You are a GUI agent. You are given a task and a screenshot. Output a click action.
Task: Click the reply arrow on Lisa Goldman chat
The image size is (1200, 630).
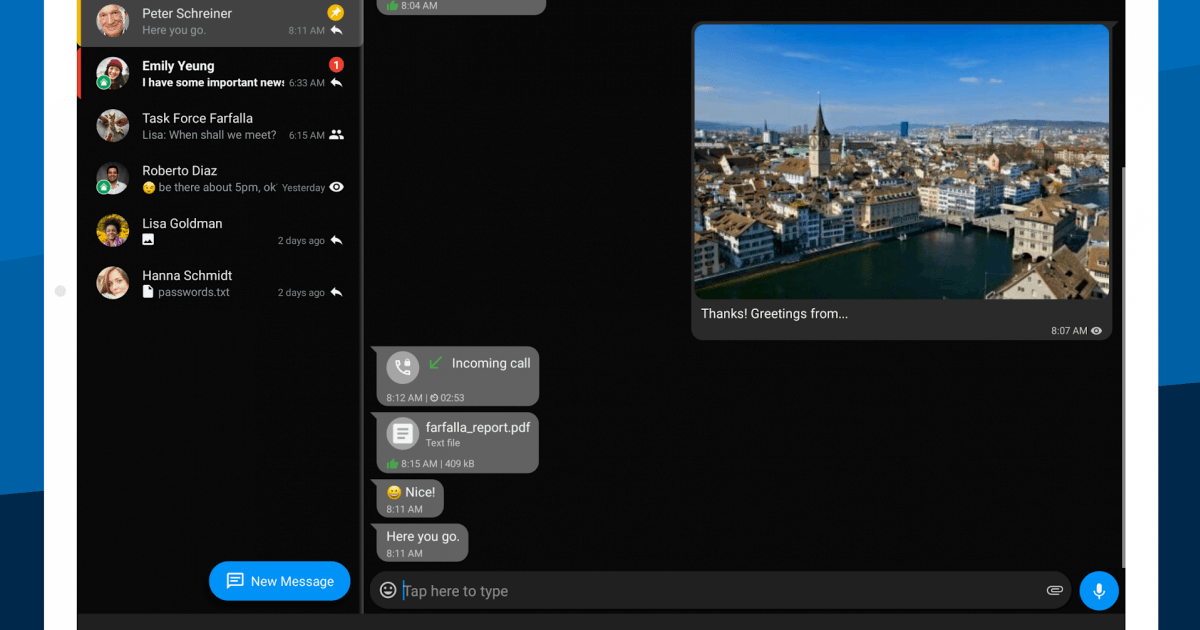336,240
